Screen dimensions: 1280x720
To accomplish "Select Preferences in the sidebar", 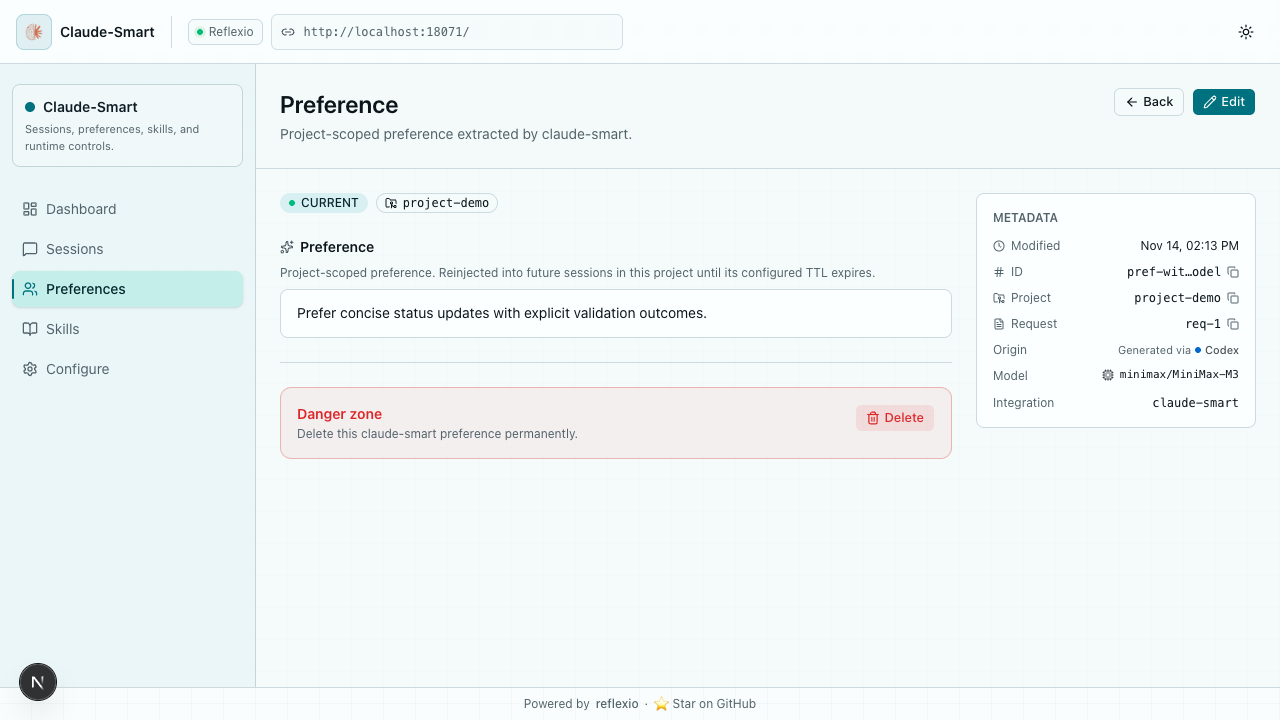I will [128, 289].
